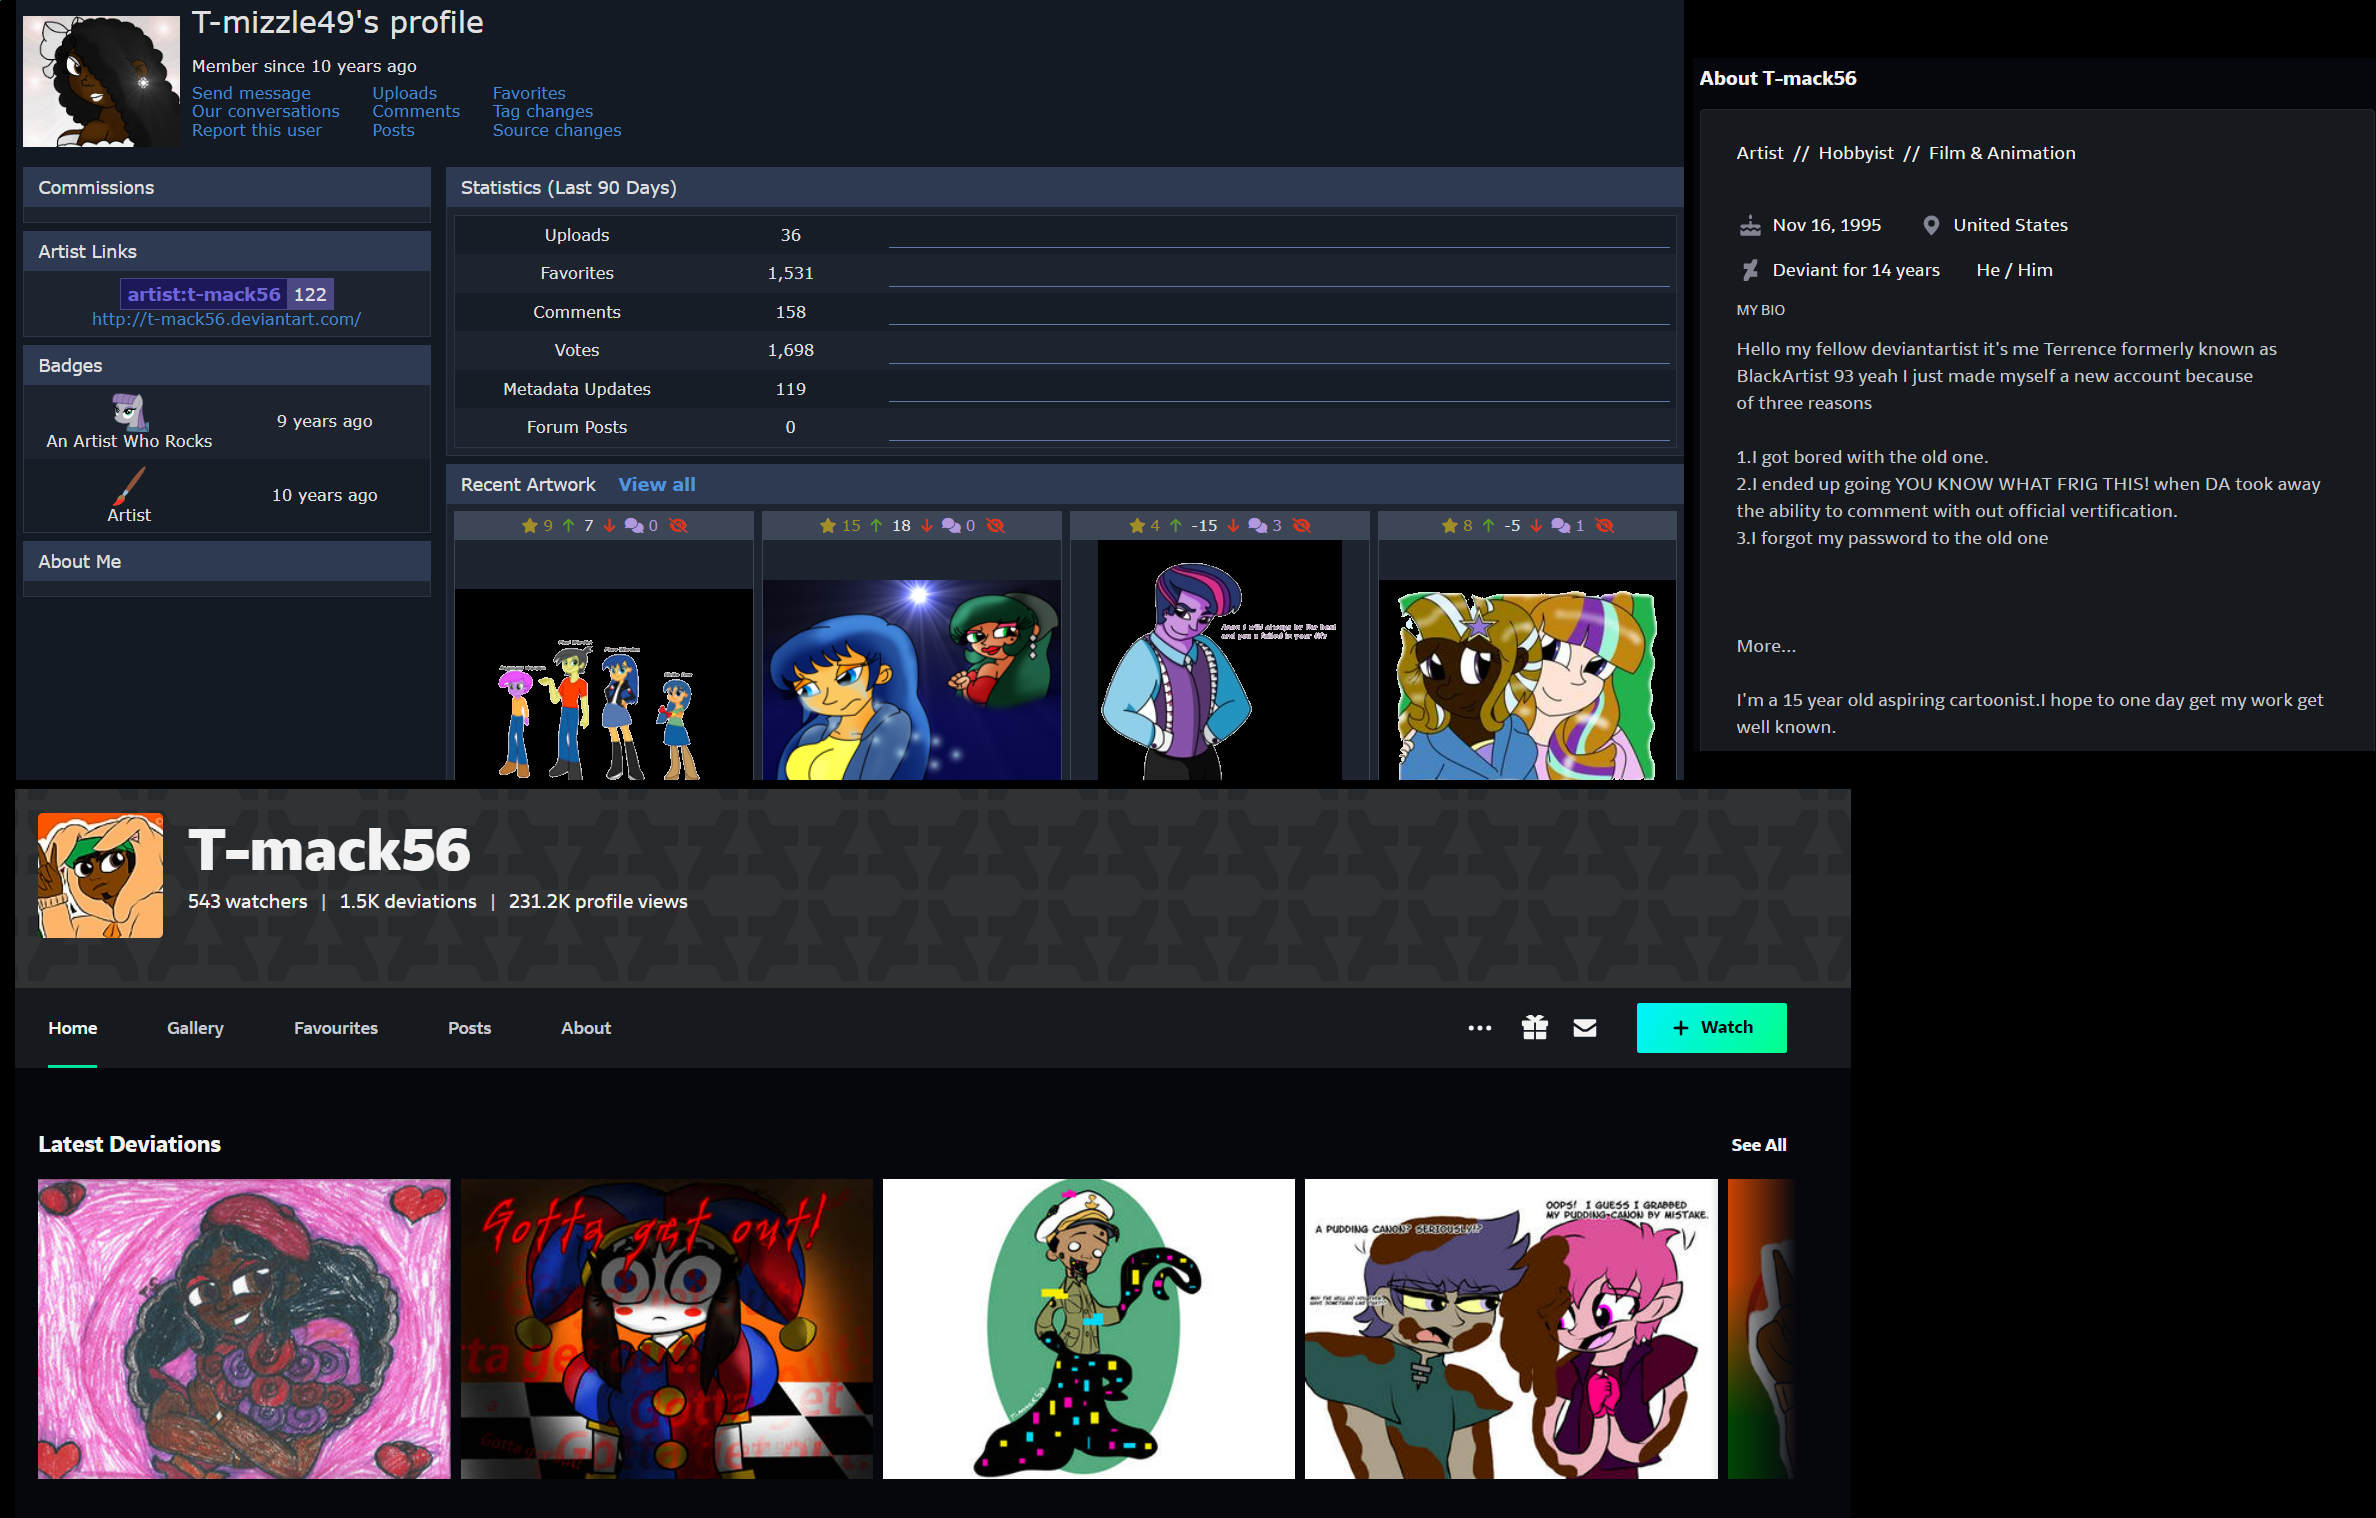Image resolution: width=2376 pixels, height=1518 pixels.
Task: Switch to the Favourites tab
Action: pos(336,1028)
